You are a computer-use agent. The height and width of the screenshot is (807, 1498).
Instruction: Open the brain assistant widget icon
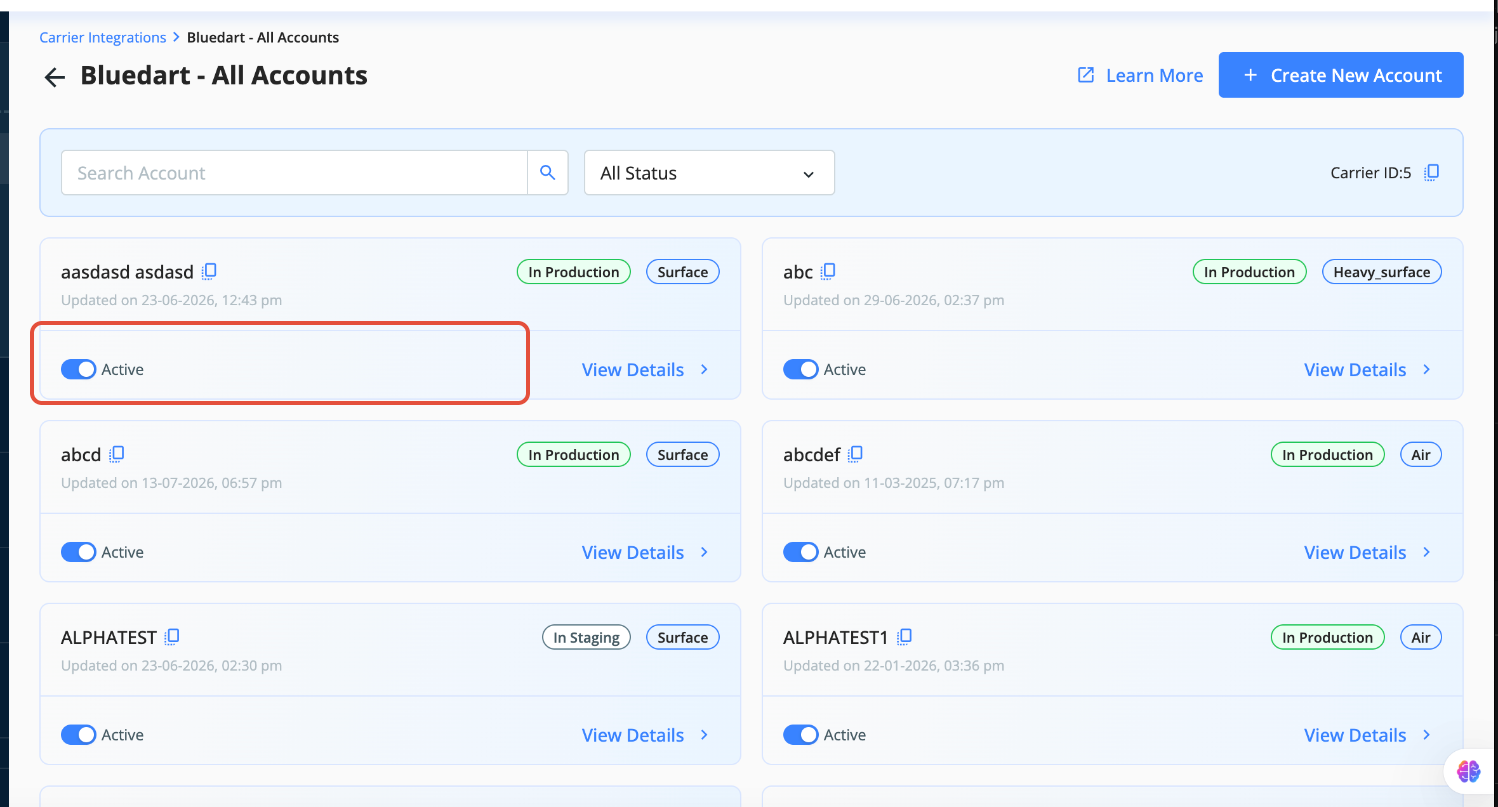pos(1468,771)
